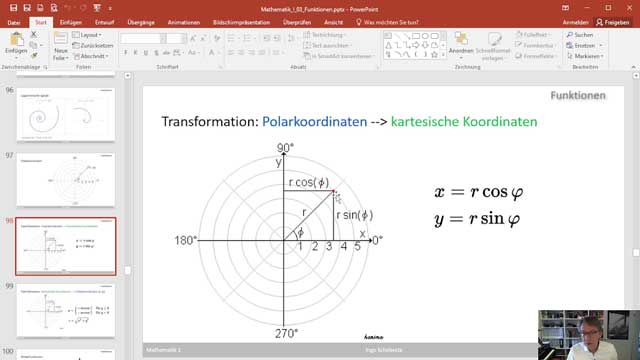Toggle bold (F) formatting
This screenshot has height=360, width=640.
[126, 53]
